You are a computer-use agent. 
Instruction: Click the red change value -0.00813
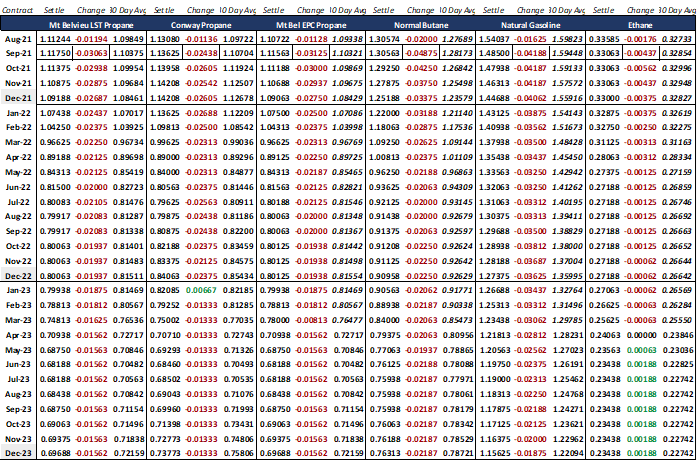311,320
